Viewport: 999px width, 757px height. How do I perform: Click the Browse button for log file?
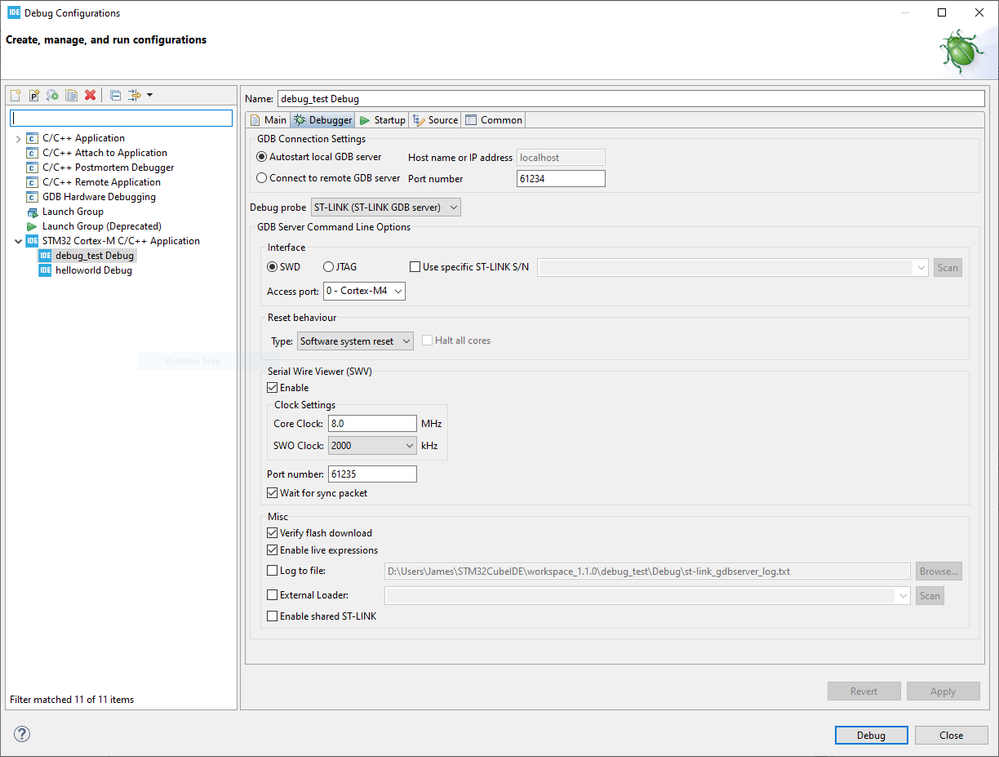(x=938, y=571)
